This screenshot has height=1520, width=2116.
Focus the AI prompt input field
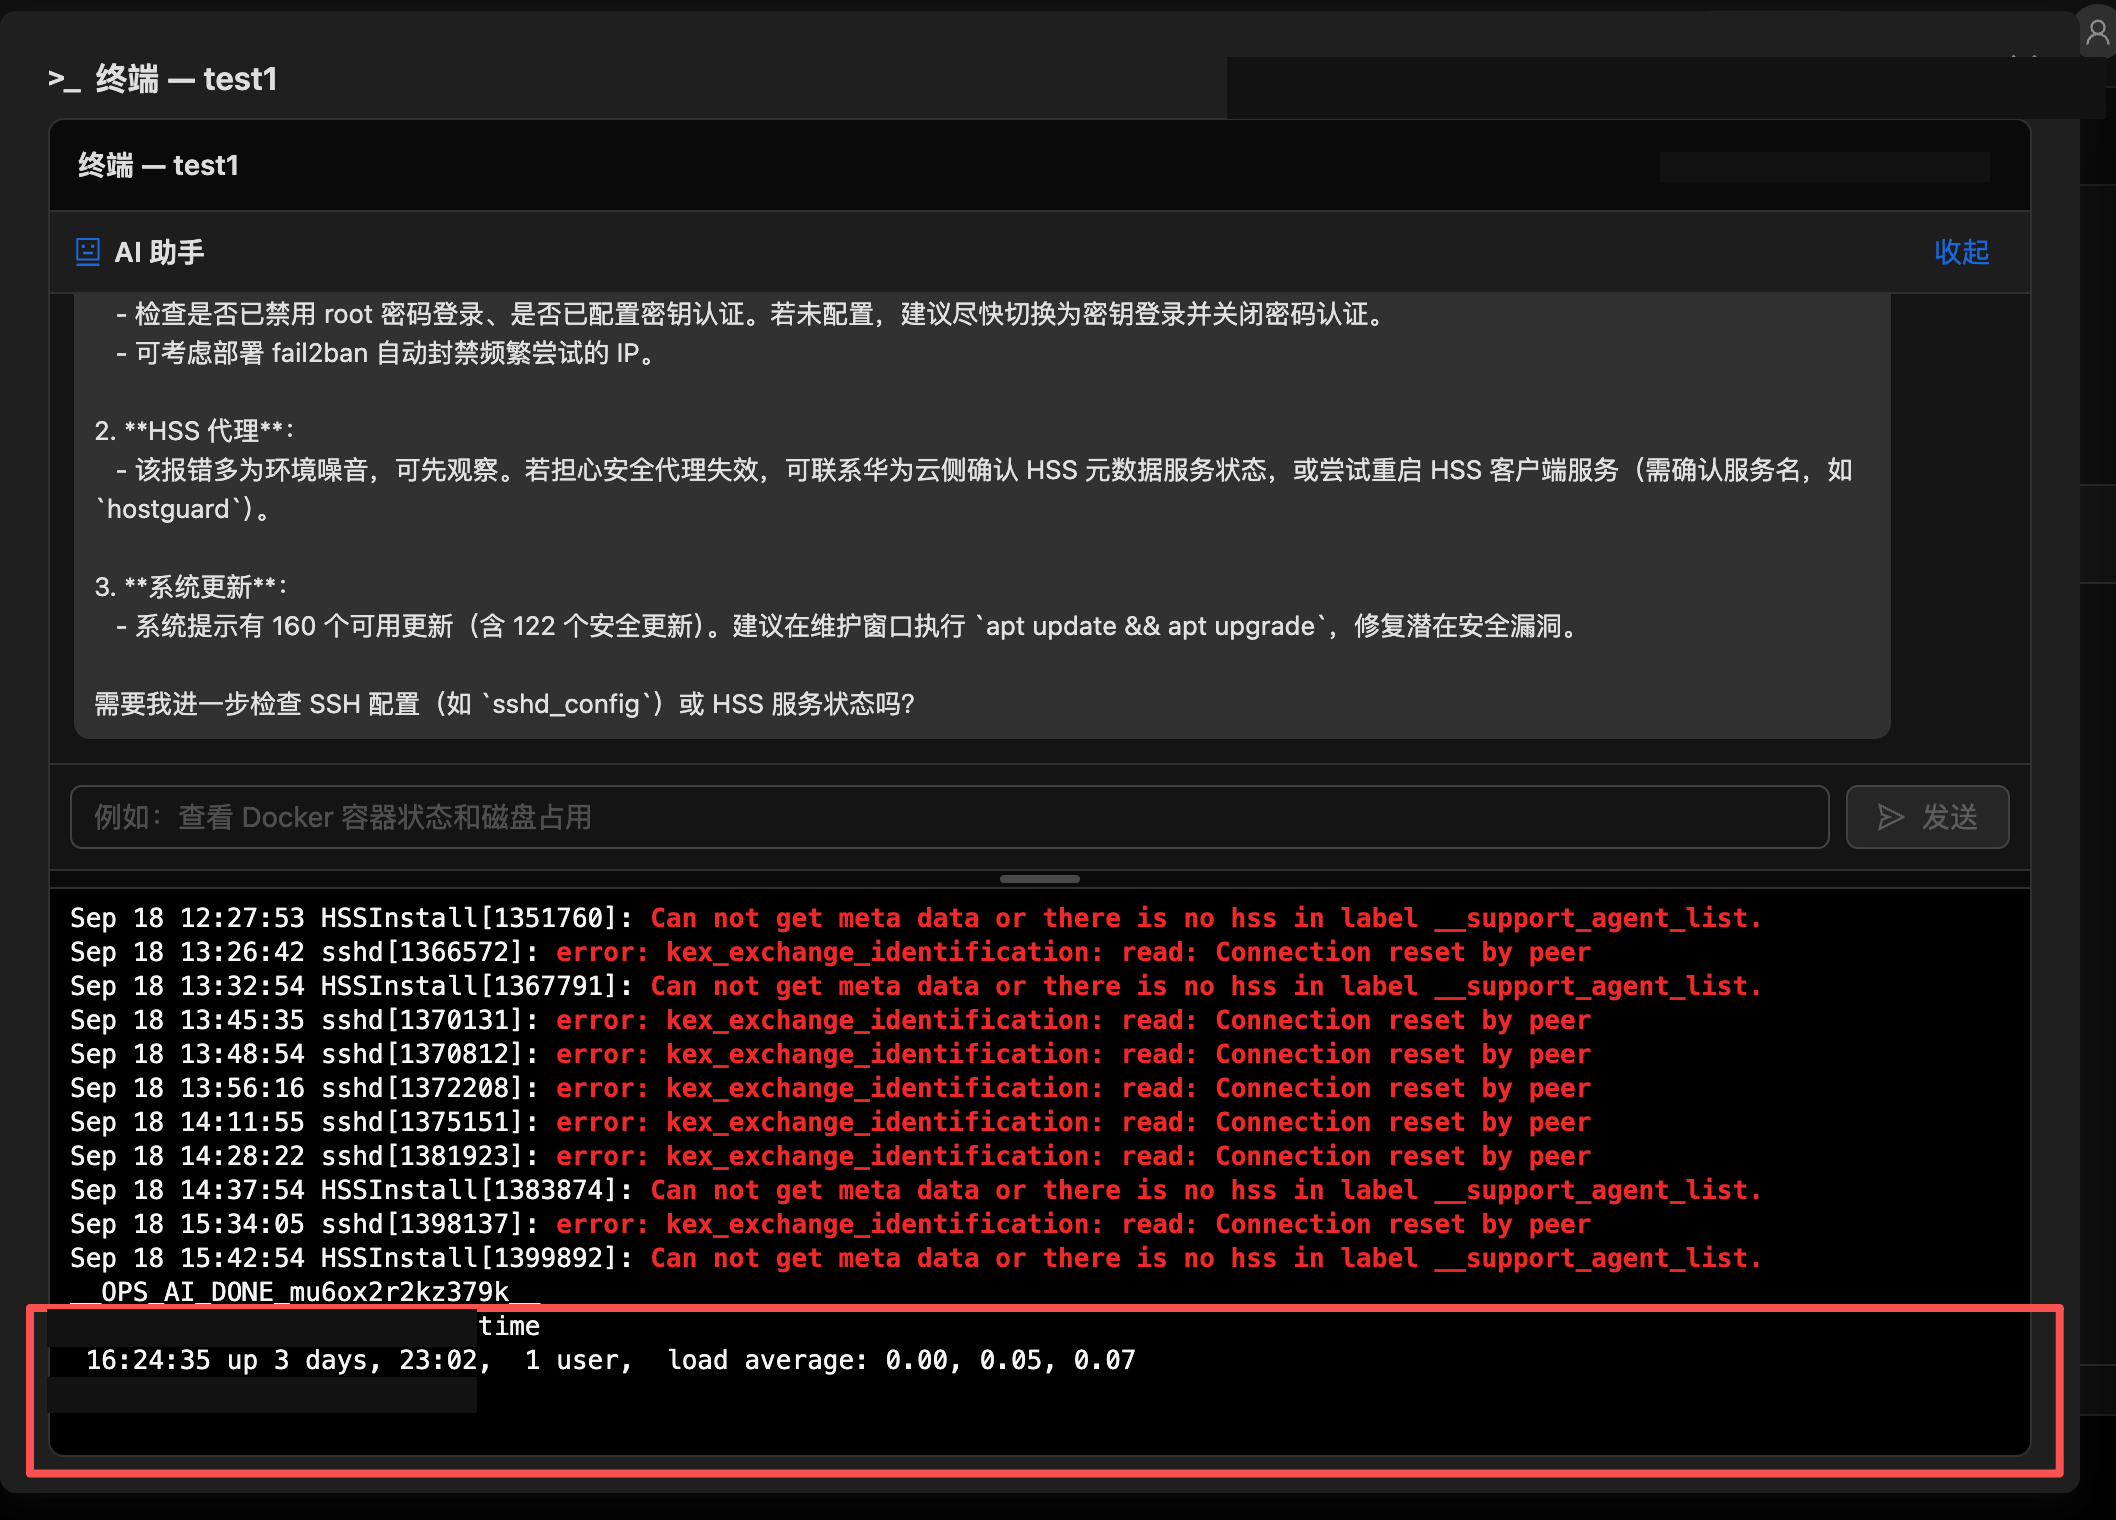pyautogui.click(x=949, y=817)
